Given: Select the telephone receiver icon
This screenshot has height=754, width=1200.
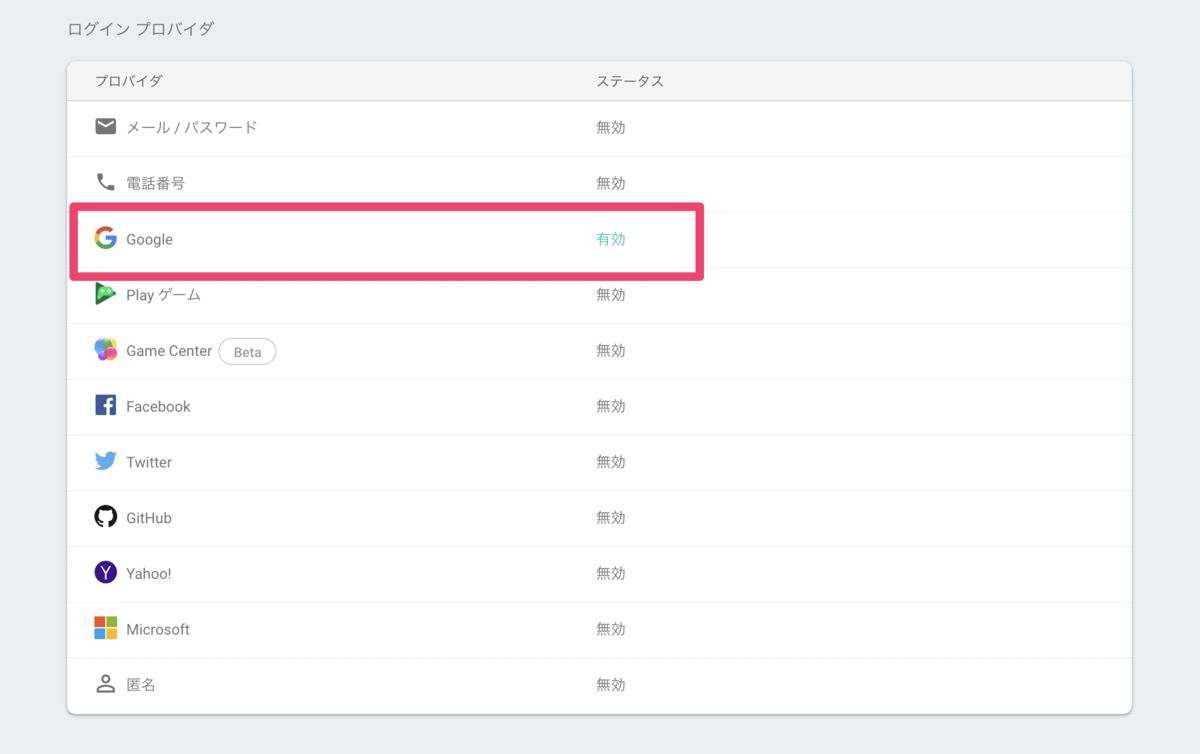Looking at the screenshot, I should [105, 182].
